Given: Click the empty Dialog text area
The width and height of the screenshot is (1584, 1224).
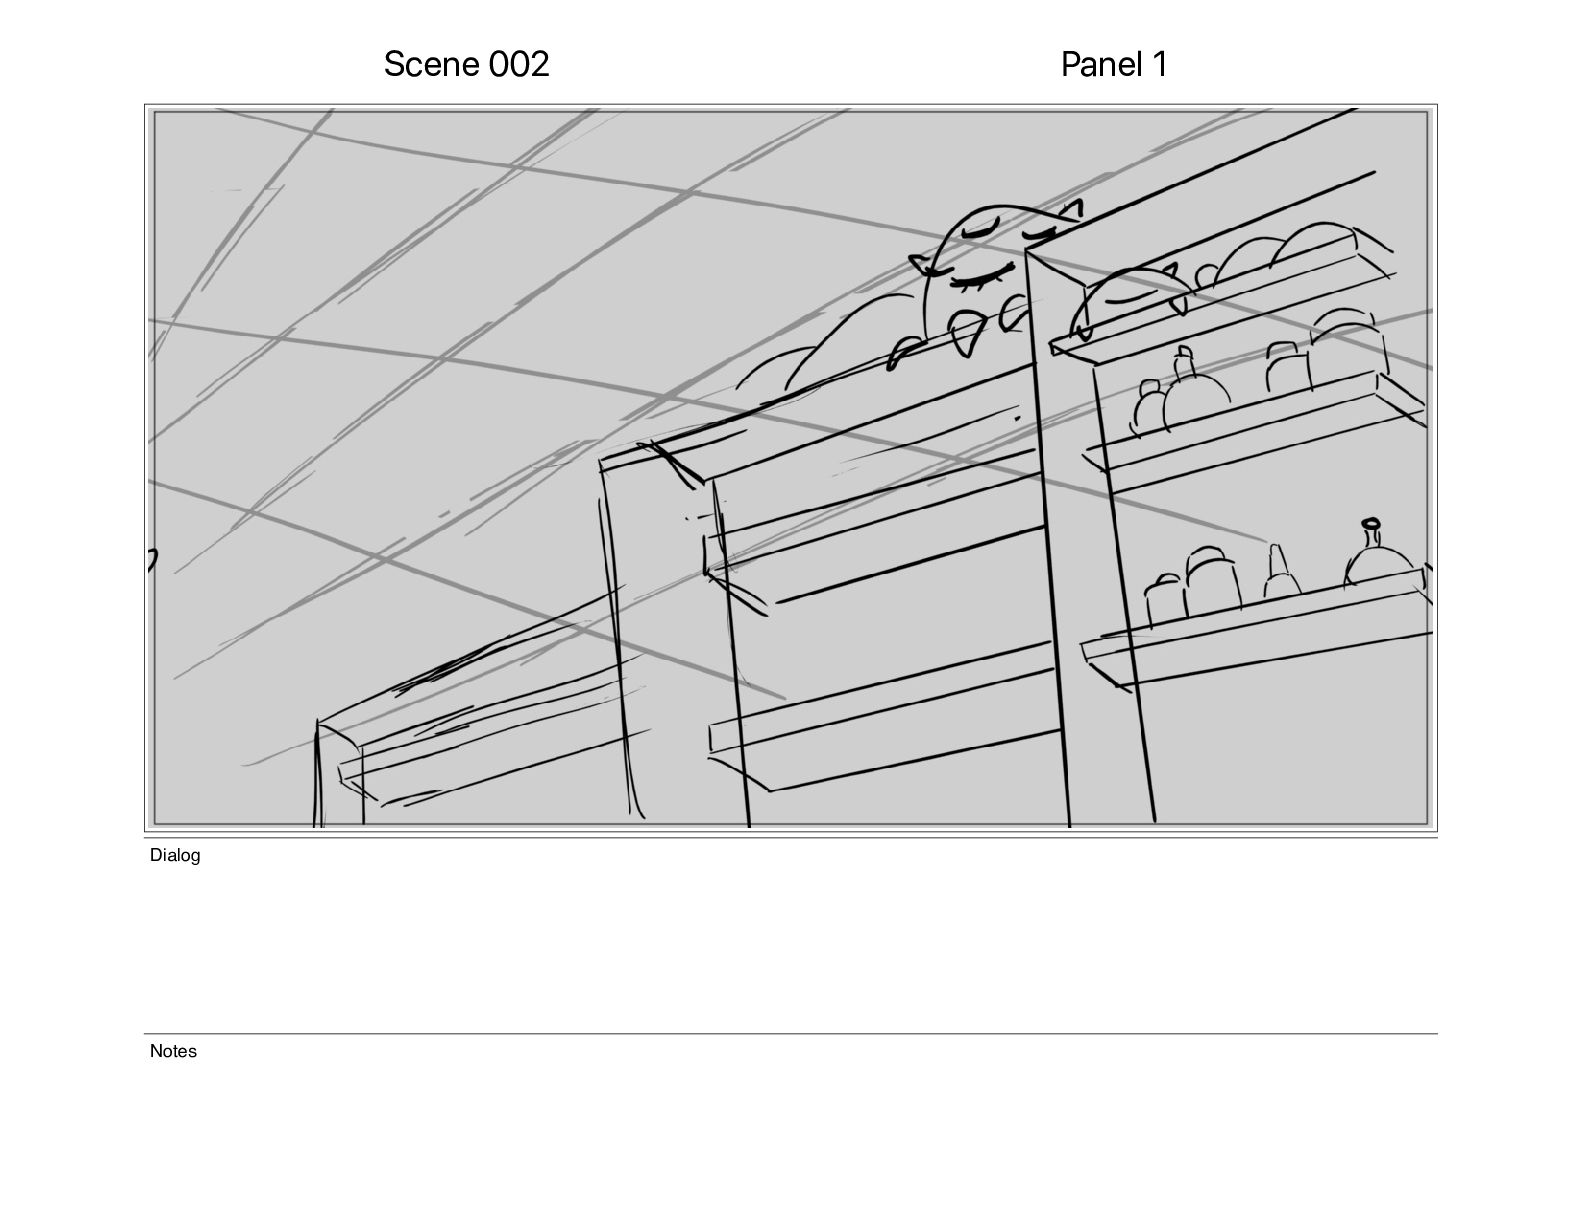Looking at the screenshot, I should [791, 945].
